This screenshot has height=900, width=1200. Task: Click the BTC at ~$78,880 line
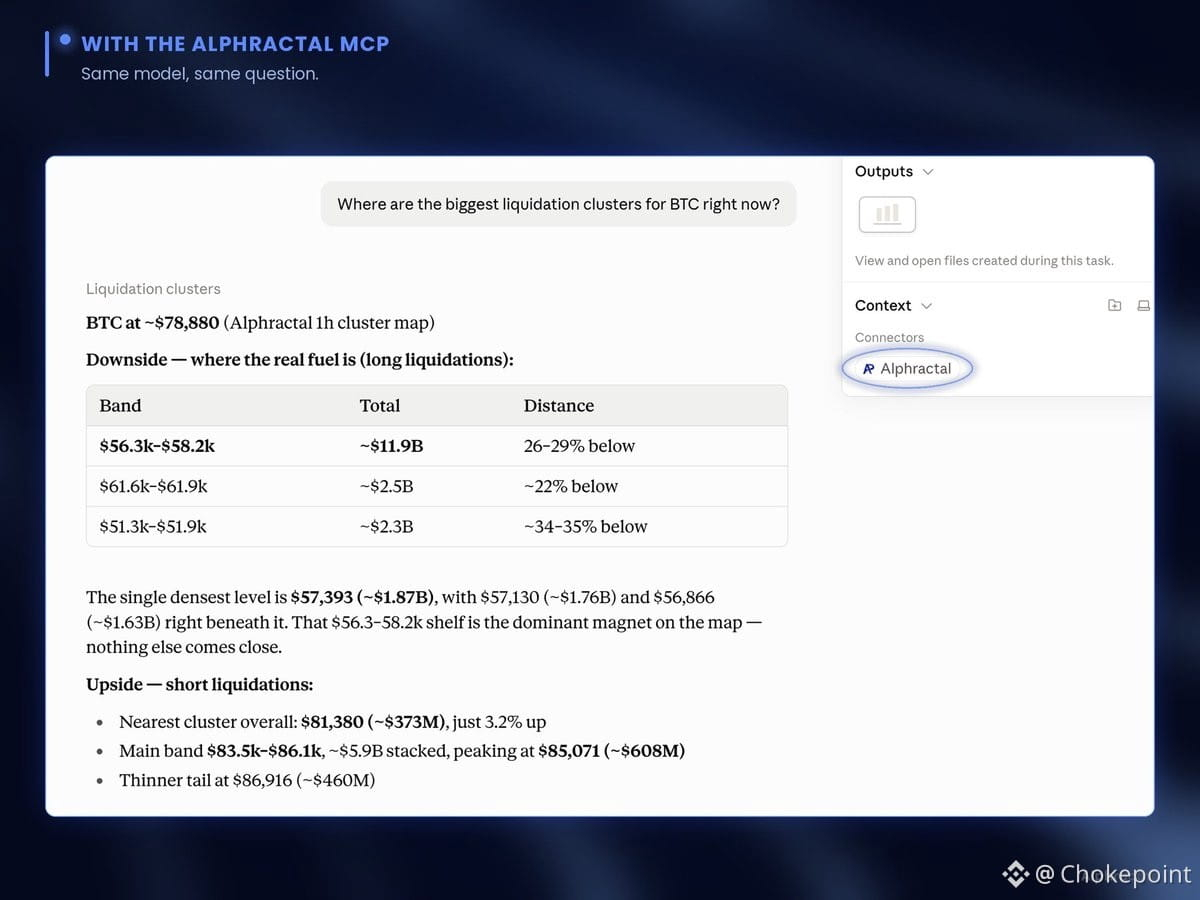[260, 323]
